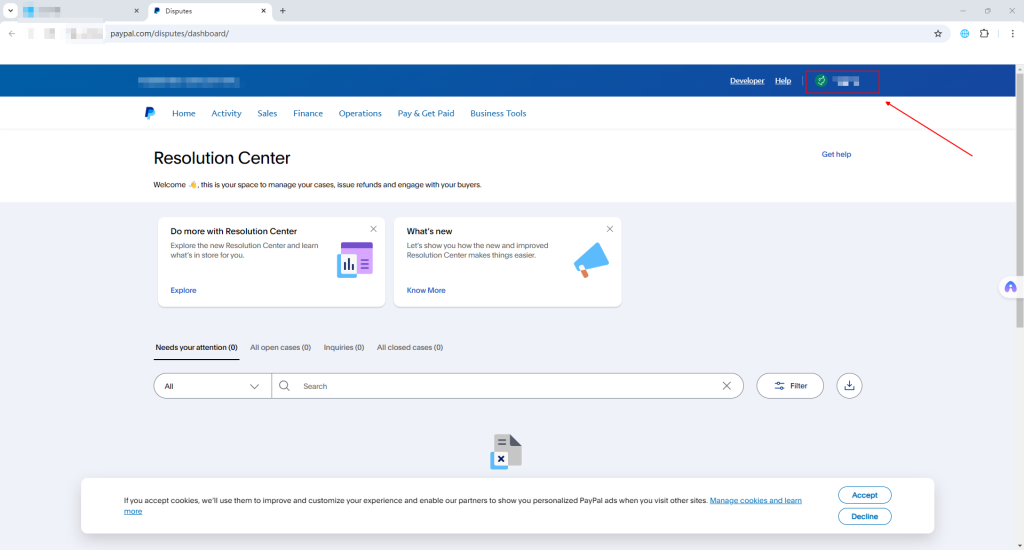Viewport: 1024px width, 550px height.
Task: Go to Home in navigation
Action: [x=184, y=114]
